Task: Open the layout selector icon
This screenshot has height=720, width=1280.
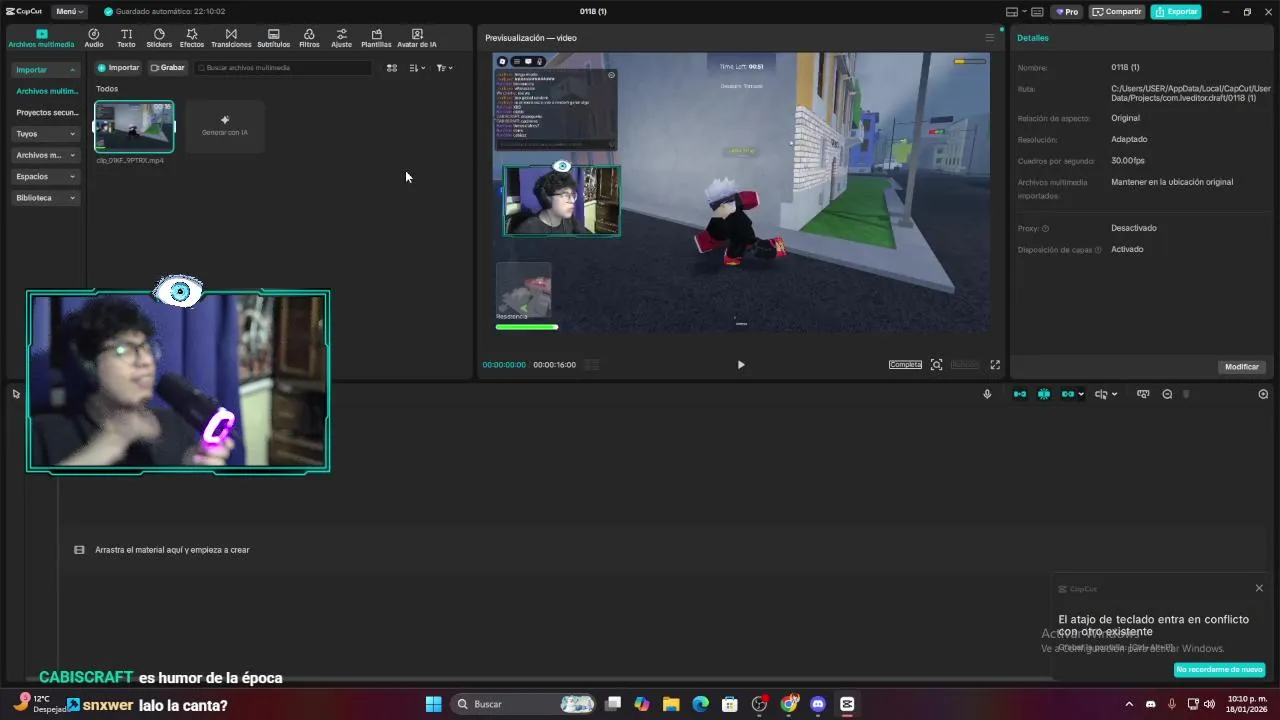Action: pyautogui.click(x=1013, y=12)
